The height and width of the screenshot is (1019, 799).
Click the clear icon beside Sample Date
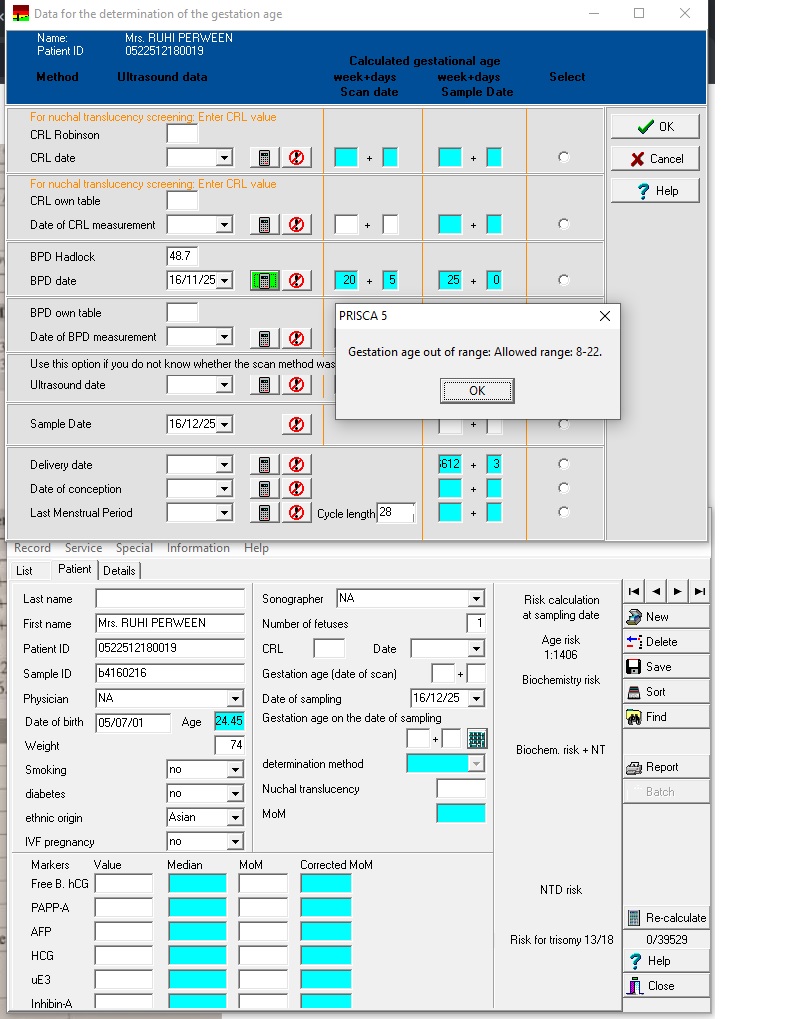coord(296,424)
